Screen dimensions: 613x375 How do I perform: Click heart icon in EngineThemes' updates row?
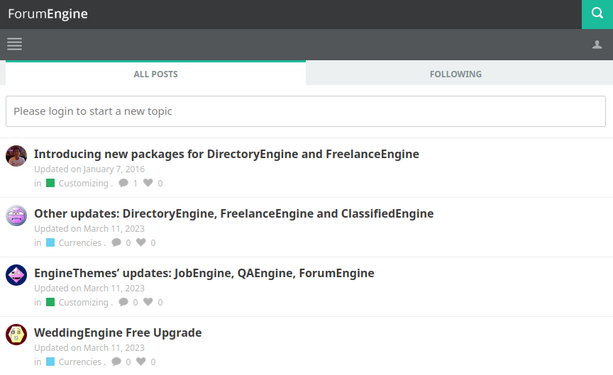(148, 301)
